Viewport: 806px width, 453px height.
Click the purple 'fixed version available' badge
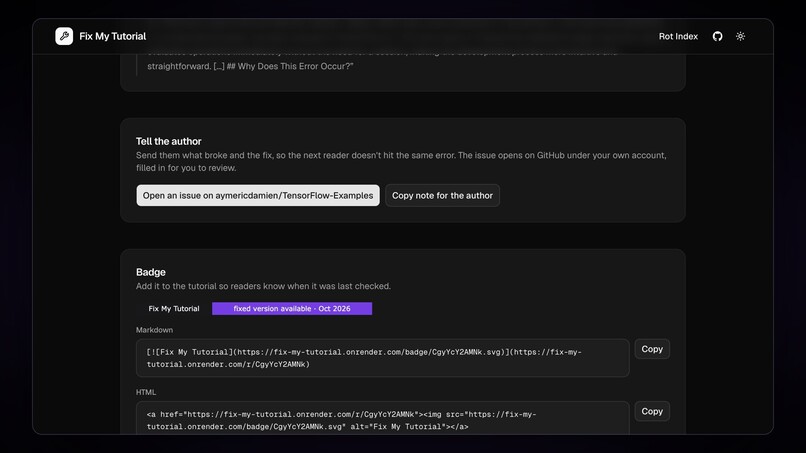292,309
